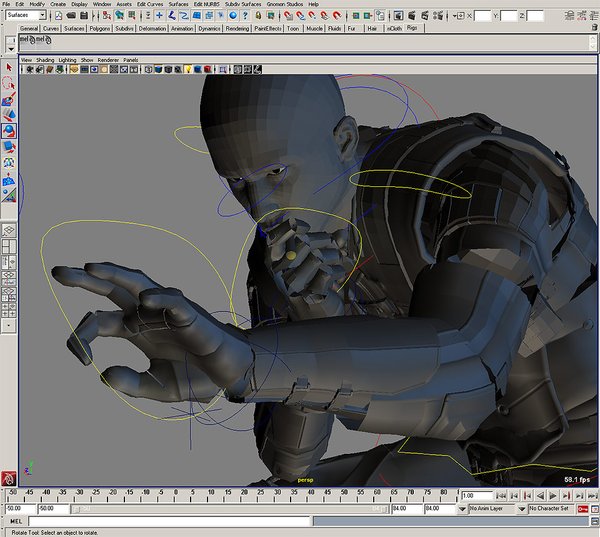The image size is (600, 537).
Task: Switch to four-view panel layout
Action: (x=9, y=246)
